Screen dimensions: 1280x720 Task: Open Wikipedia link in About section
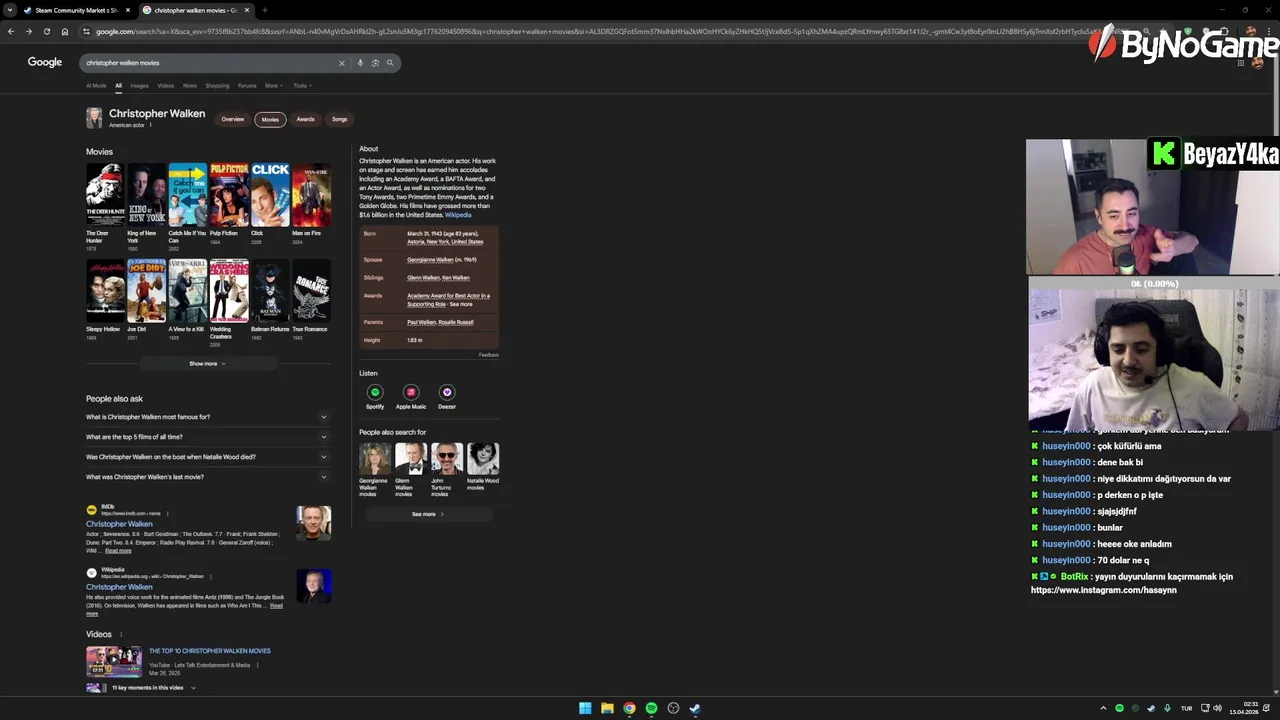(458, 215)
